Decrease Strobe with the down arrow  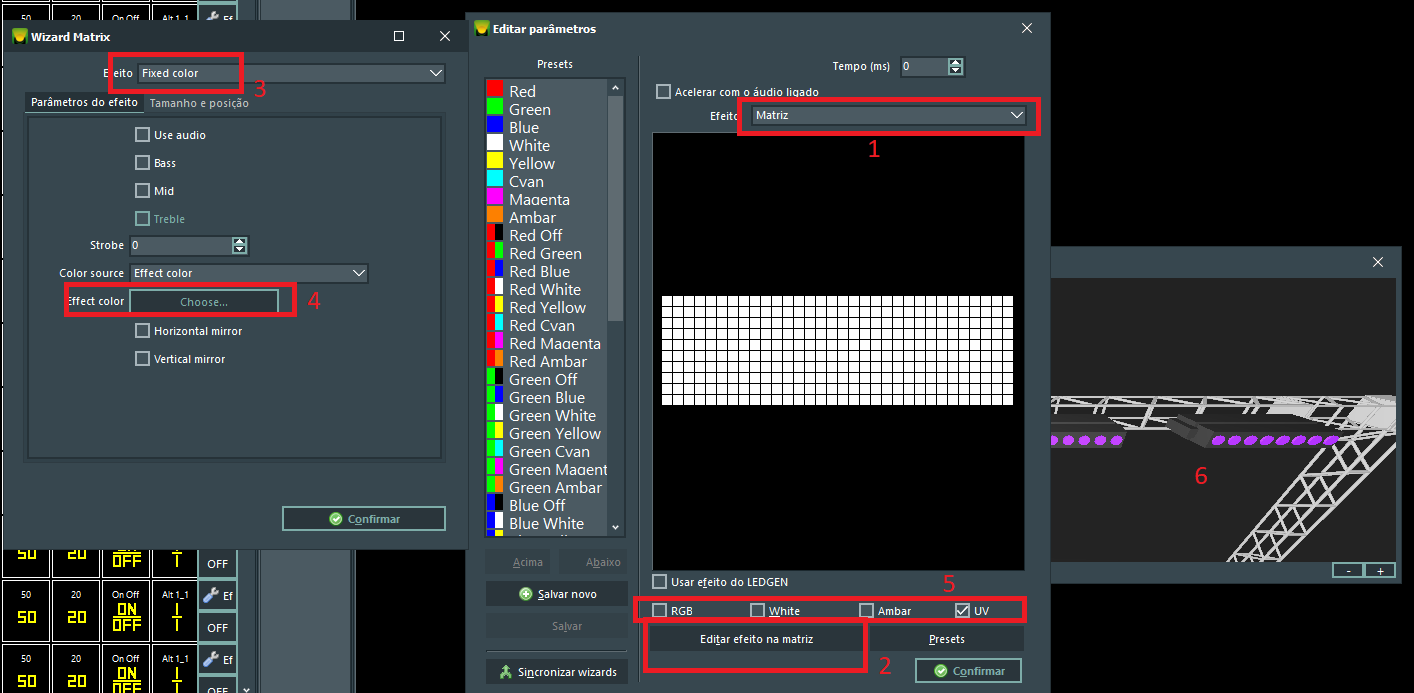(239, 249)
